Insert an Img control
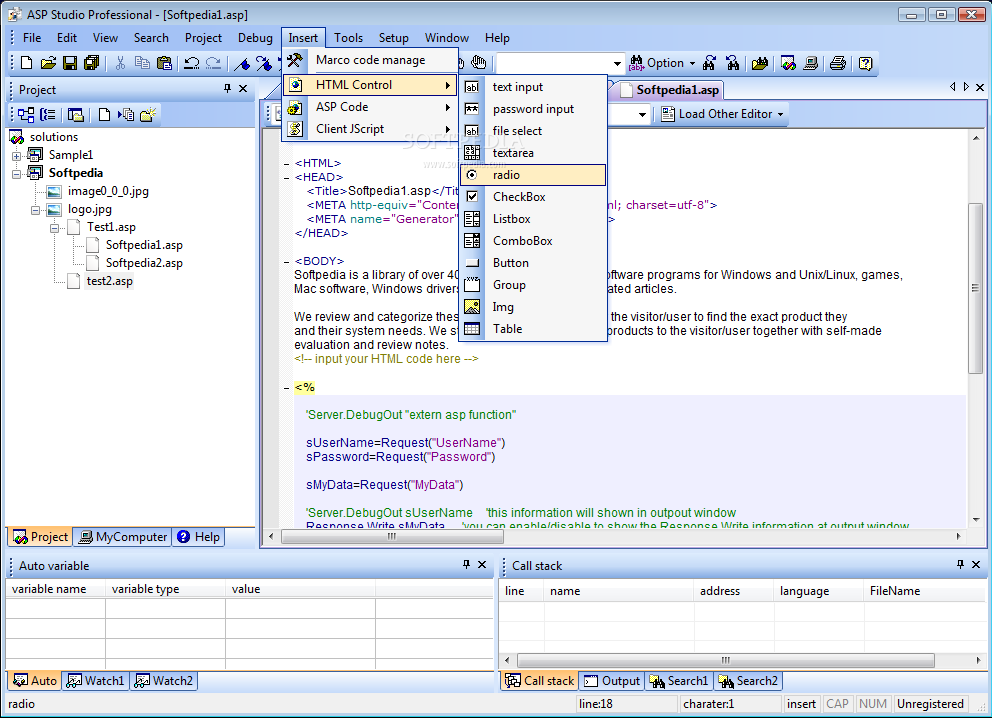Viewport: 992px width, 718px height. pyautogui.click(x=533, y=307)
